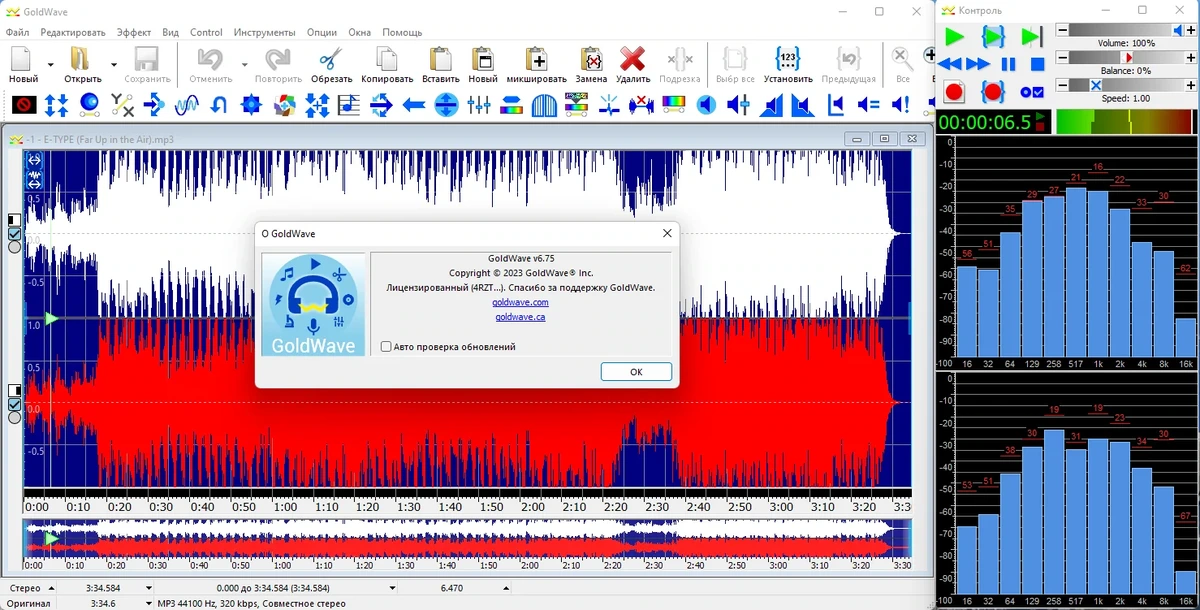Start recording with the red circle button
This screenshot has height=610, width=1200.
954,92
